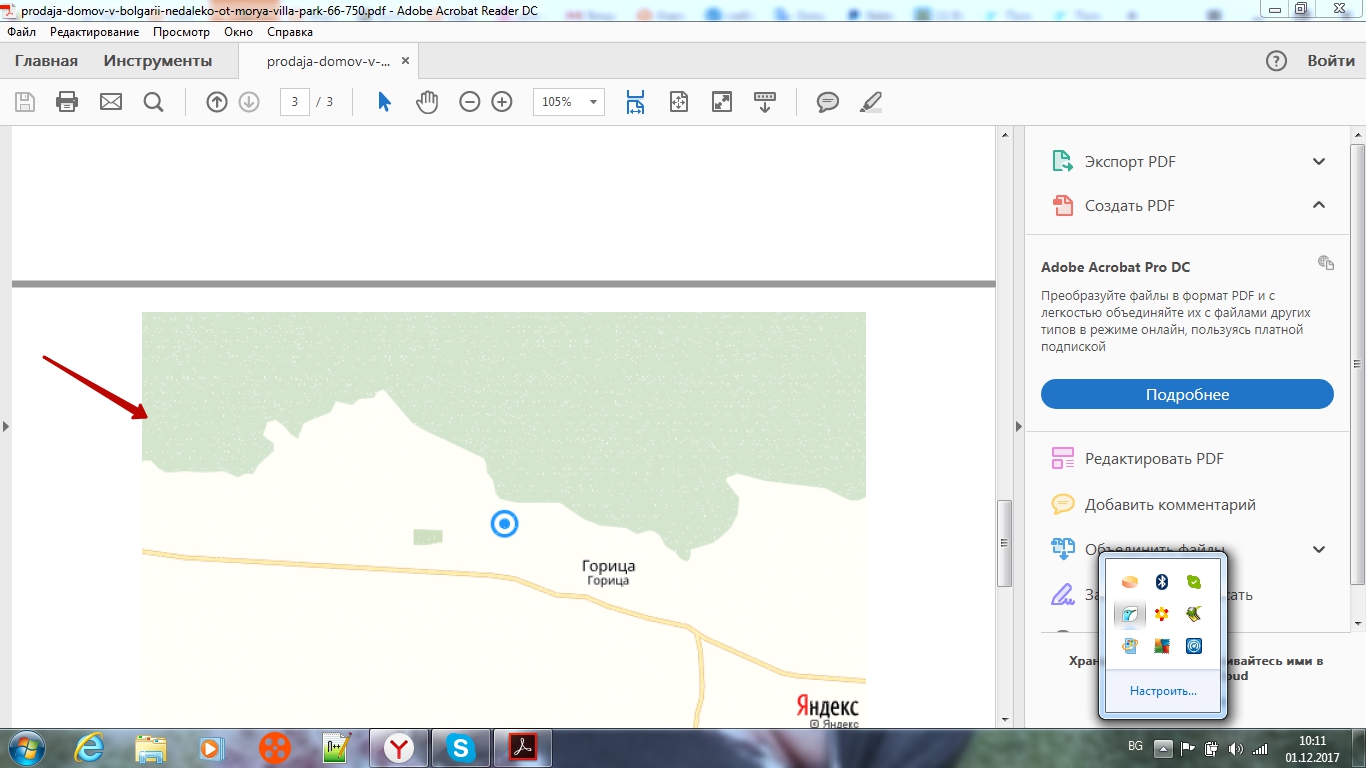Expand the Объединить файлы chevron

(x=1319, y=549)
